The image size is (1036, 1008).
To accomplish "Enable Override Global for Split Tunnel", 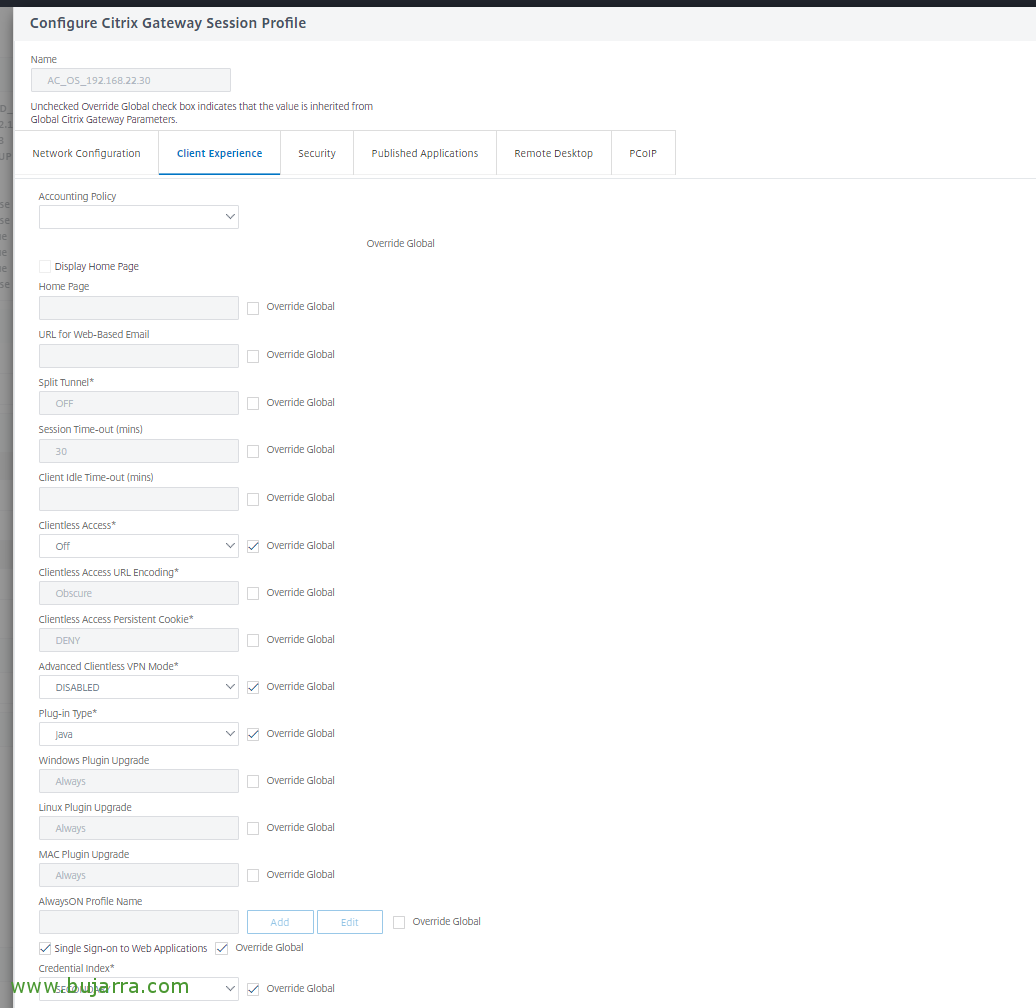I will [253, 404].
